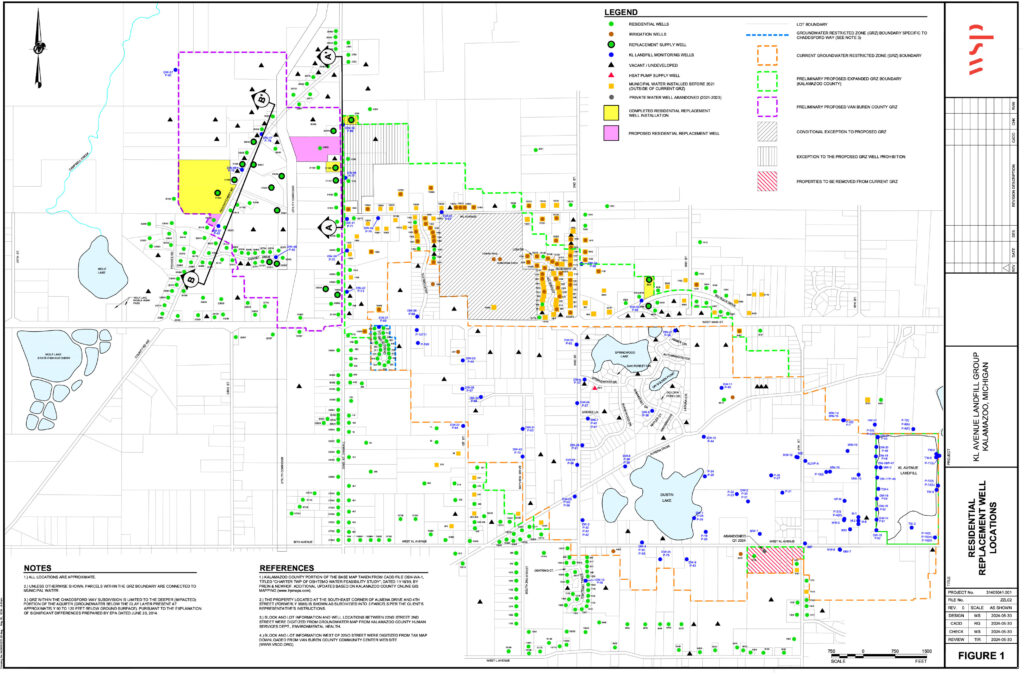This screenshot has width=1024, height=674.
Task: Click the section marker A' at top of map
Action: pos(327,56)
